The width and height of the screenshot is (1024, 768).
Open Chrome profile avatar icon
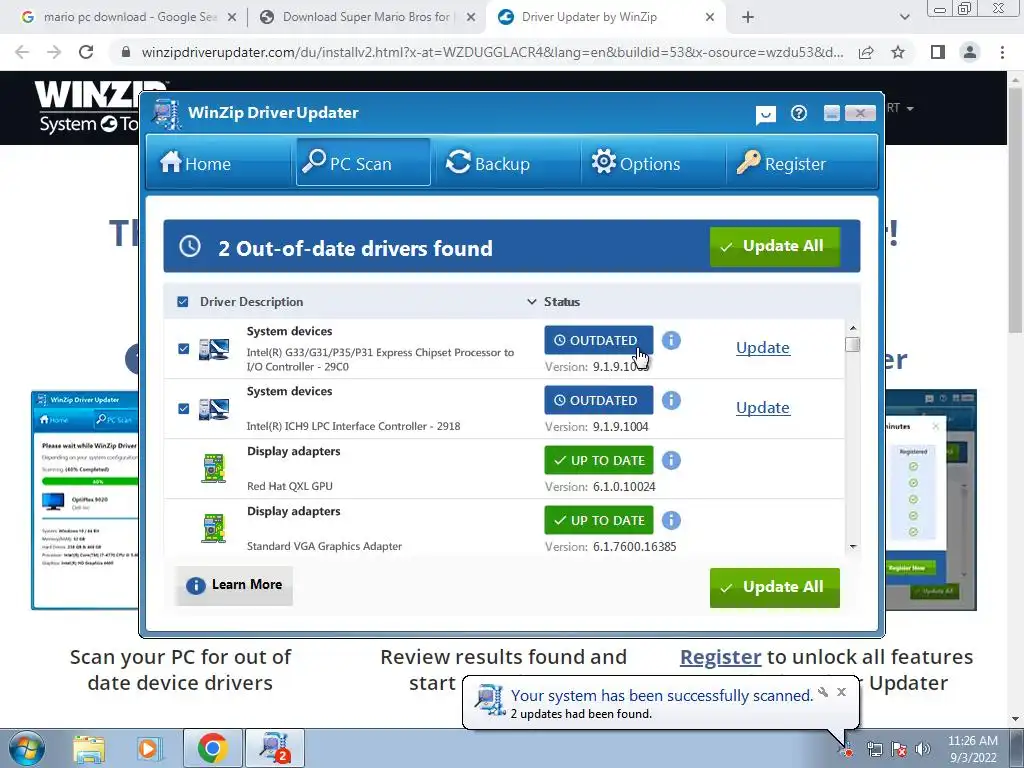970,52
